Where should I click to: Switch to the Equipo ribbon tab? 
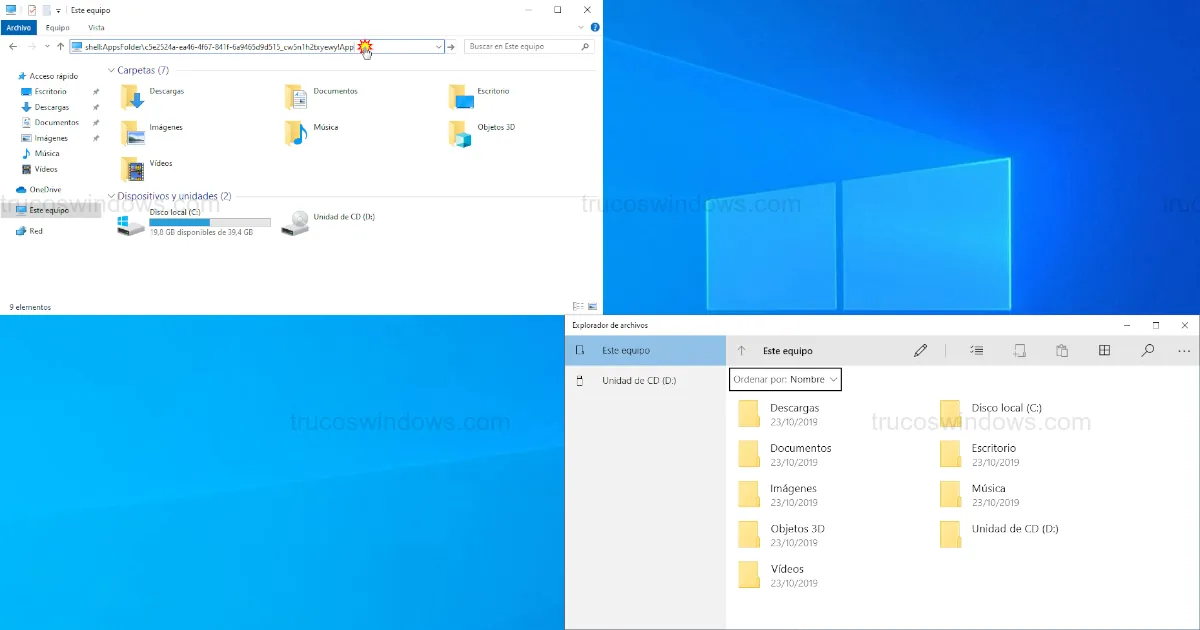tap(58, 28)
